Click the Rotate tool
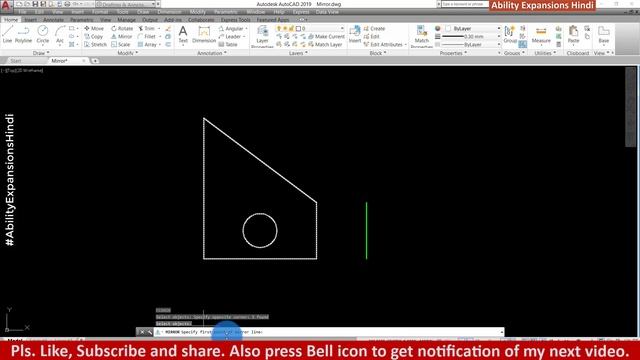The image size is (640, 360). [122, 29]
